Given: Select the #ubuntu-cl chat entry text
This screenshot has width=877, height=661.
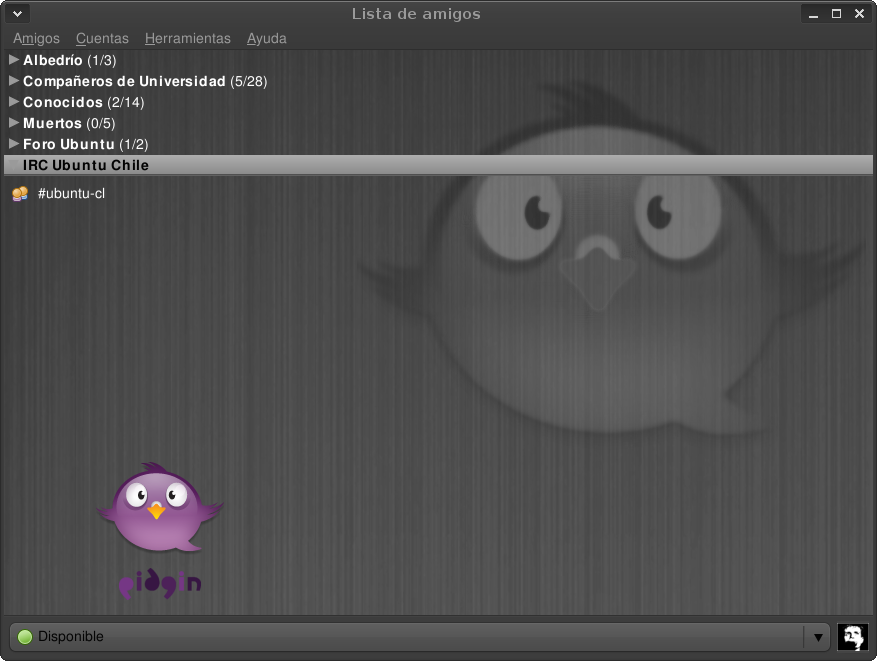Looking at the screenshot, I should (71, 193).
